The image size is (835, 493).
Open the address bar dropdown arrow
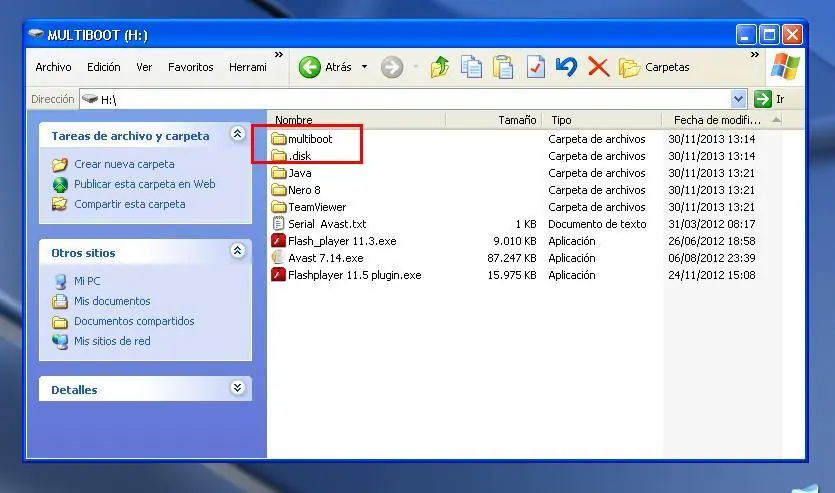[739, 99]
